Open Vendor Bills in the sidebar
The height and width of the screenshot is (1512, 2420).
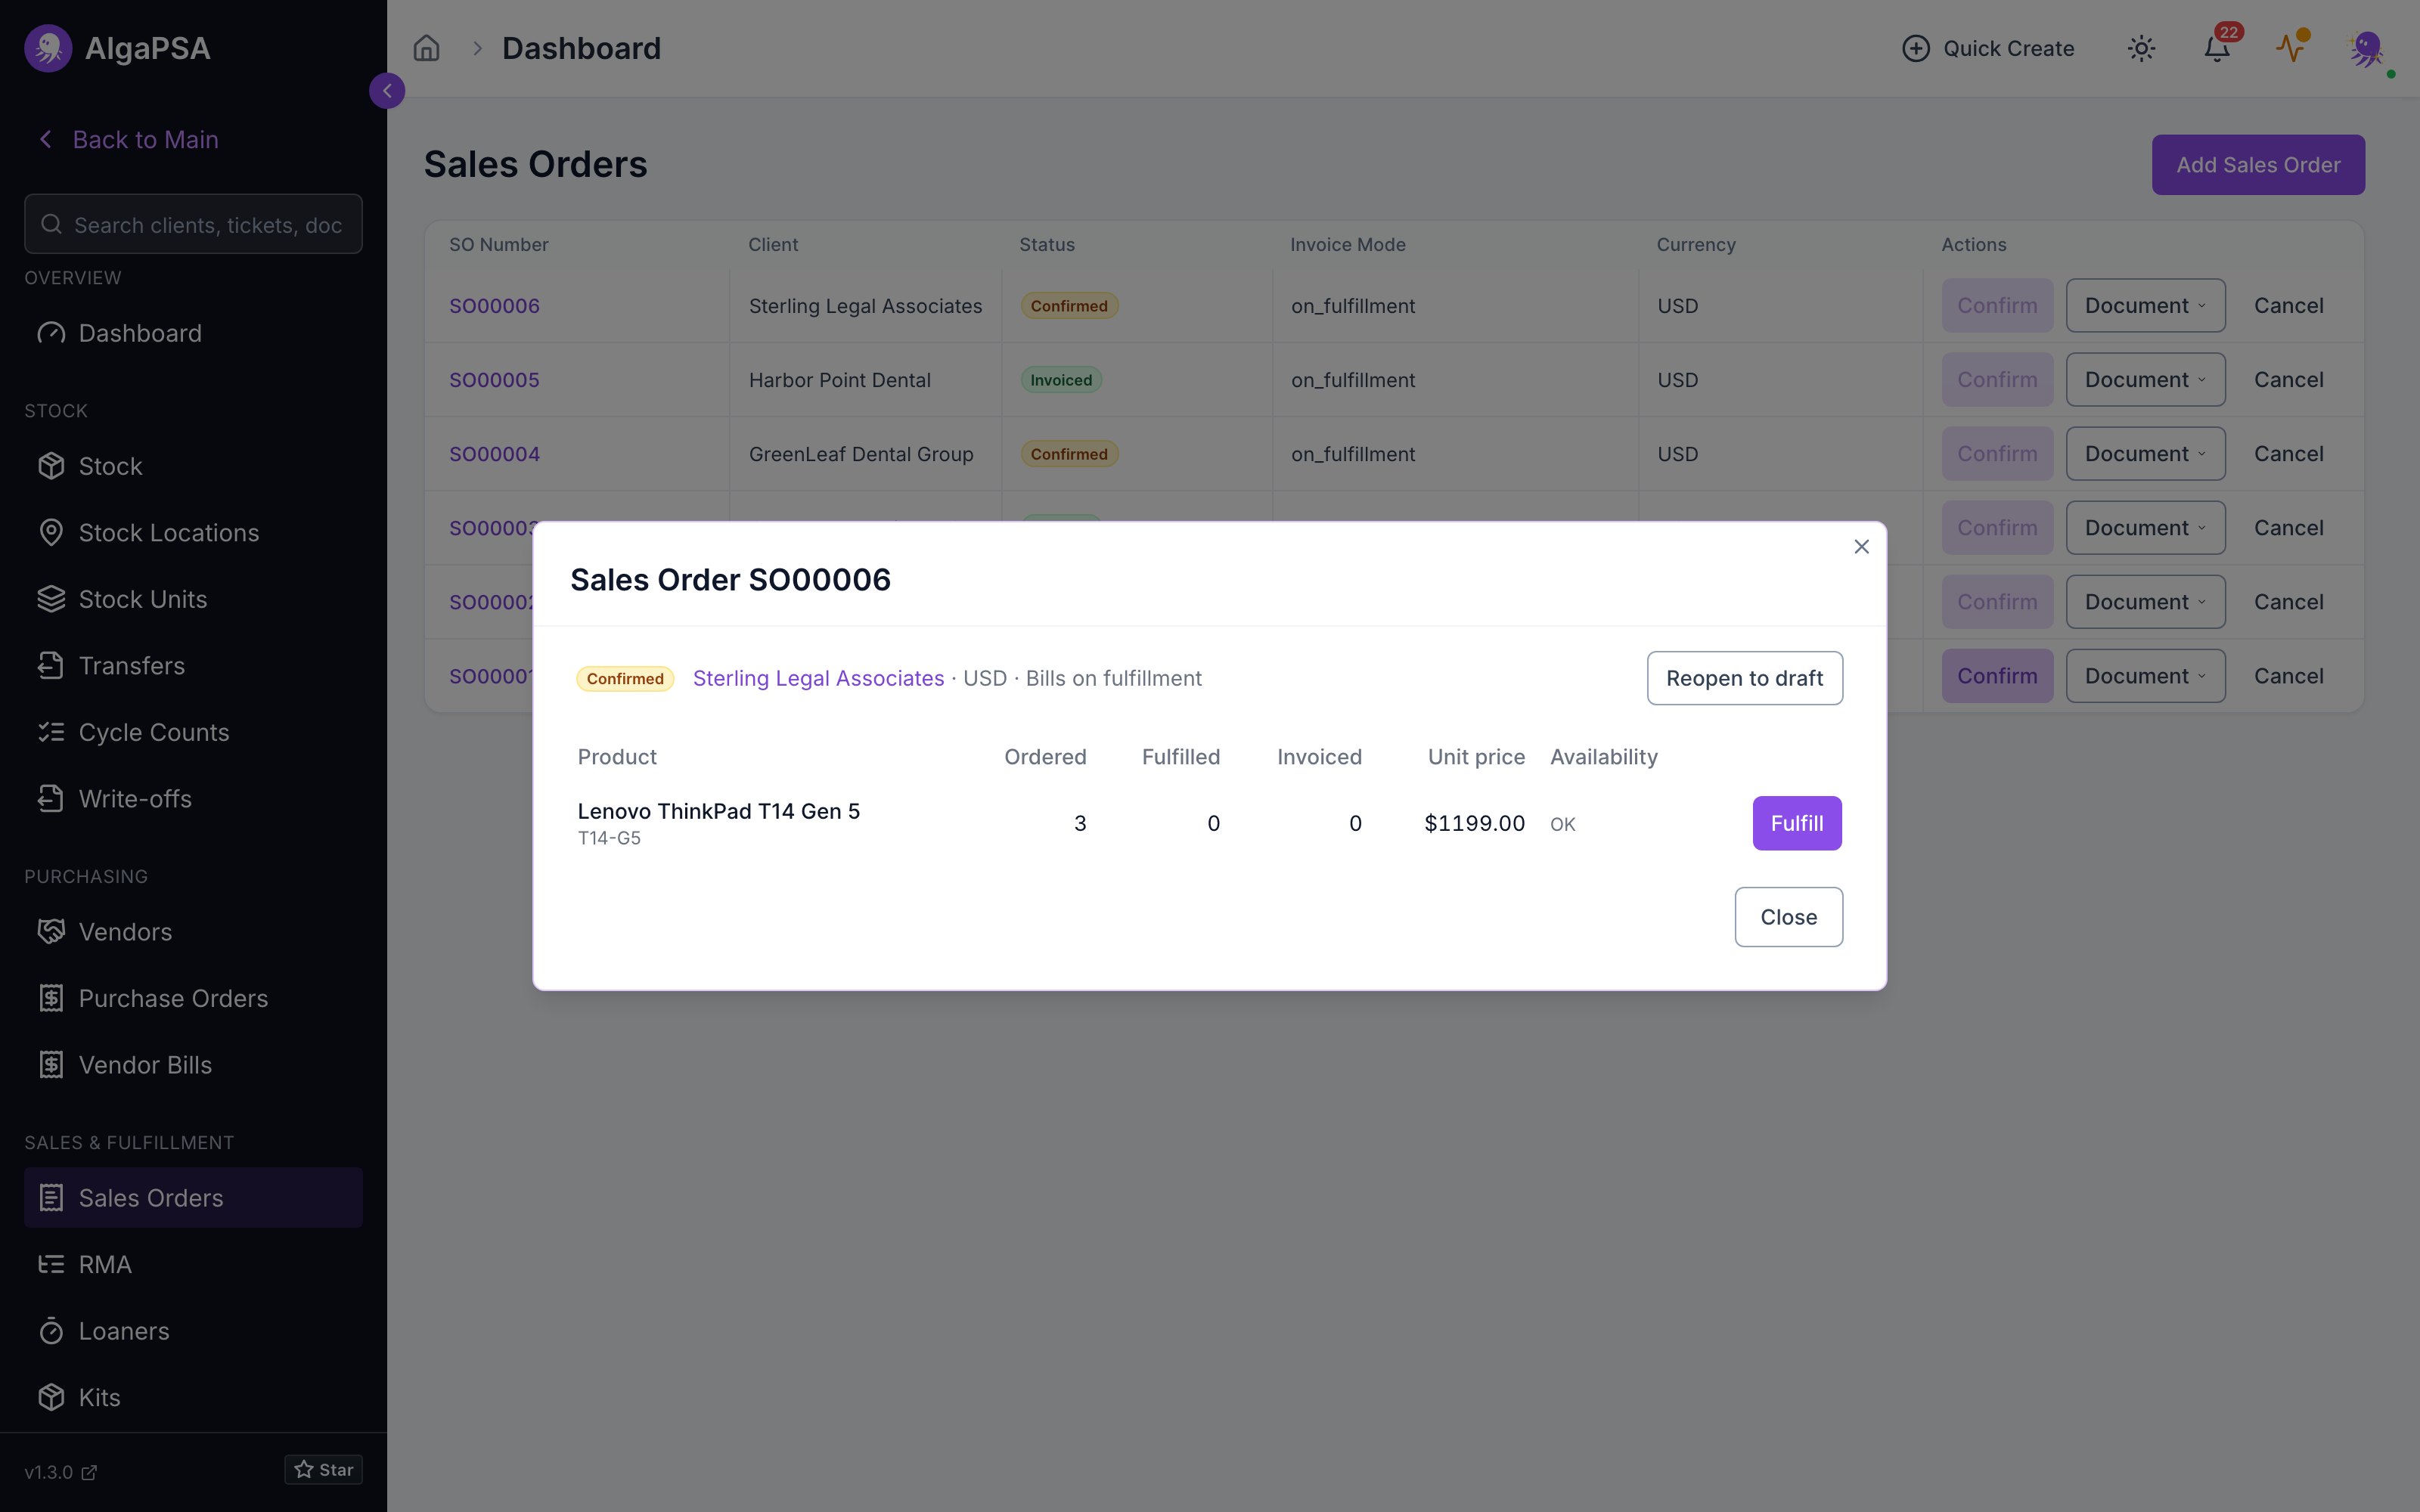(193, 1065)
